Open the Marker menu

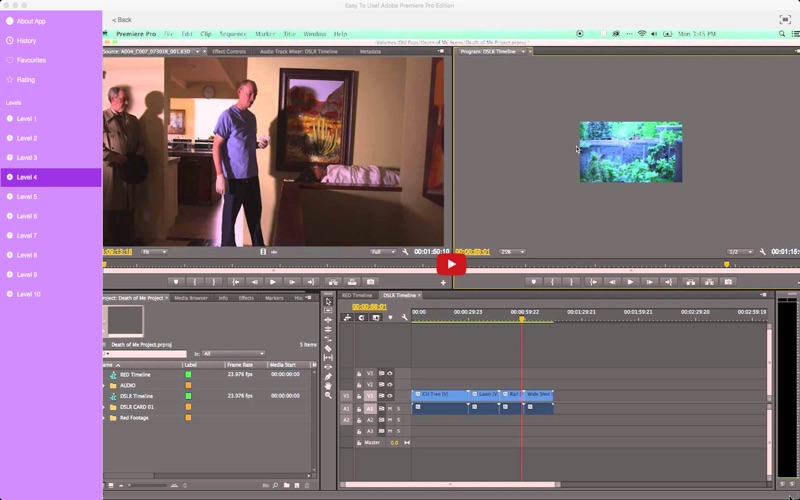click(265, 34)
